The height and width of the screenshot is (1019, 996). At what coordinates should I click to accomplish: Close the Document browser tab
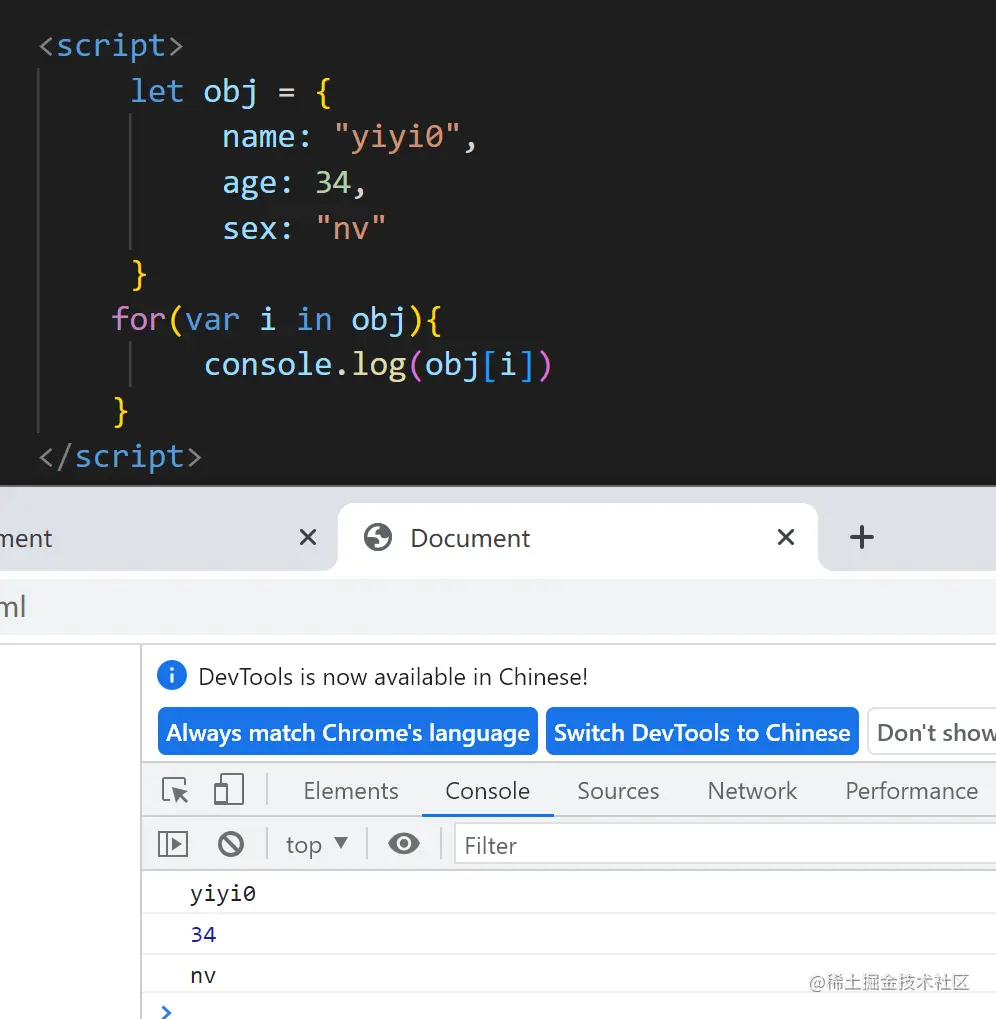tap(785, 537)
